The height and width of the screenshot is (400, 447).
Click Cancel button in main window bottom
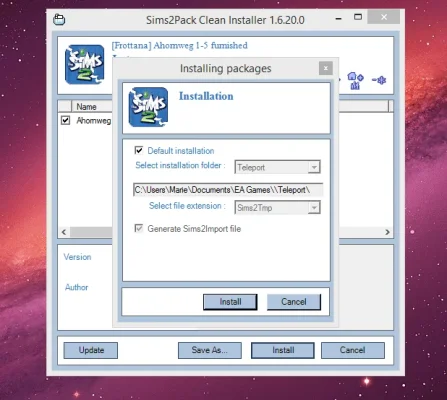point(353,350)
